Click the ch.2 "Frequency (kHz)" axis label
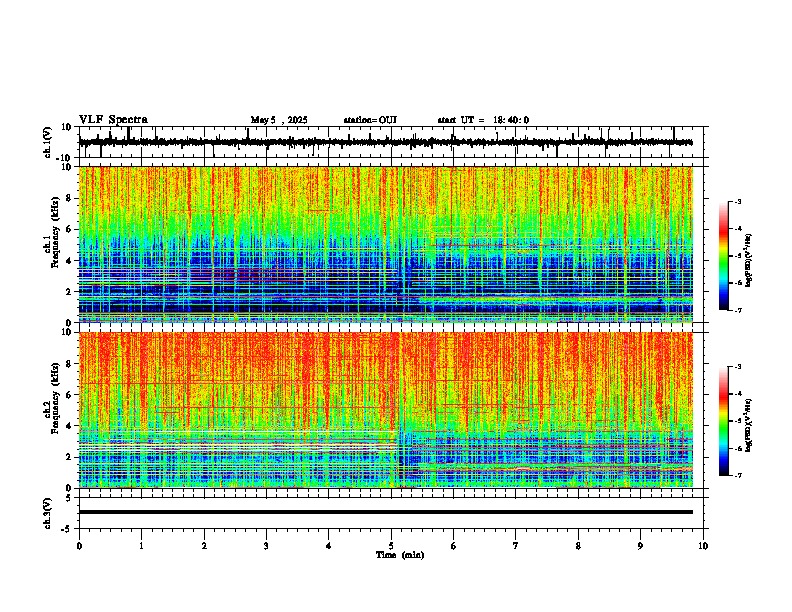 [55, 398]
